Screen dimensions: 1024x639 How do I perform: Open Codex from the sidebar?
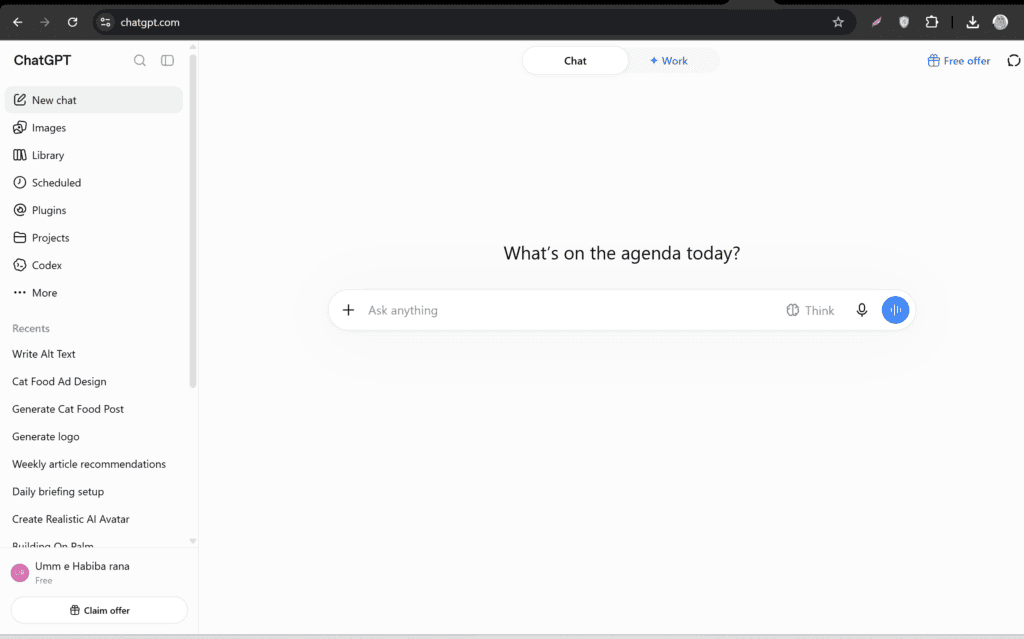pyautogui.click(x=94, y=265)
